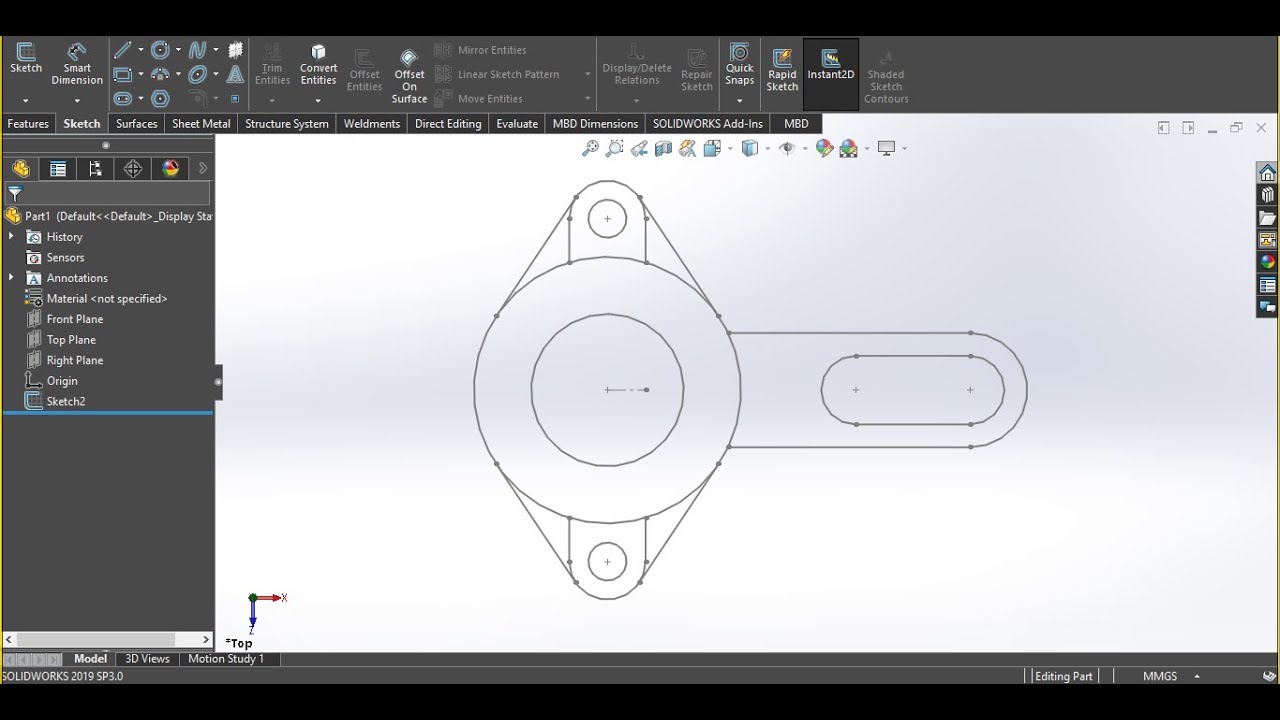Click the Smart Dimension tool
This screenshot has height=720, width=1280.
click(77, 64)
